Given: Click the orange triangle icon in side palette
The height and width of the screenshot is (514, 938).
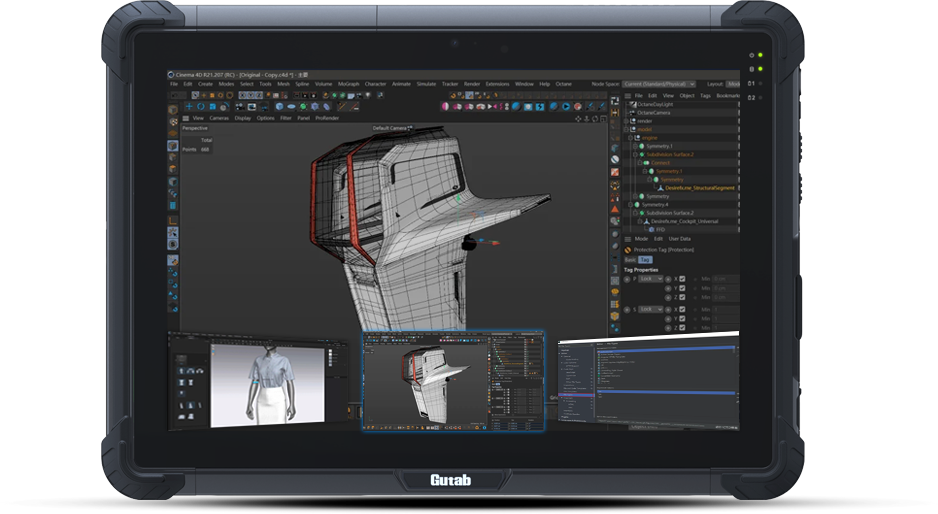Looking at the screenshot, I should click(x=615, y=209).
